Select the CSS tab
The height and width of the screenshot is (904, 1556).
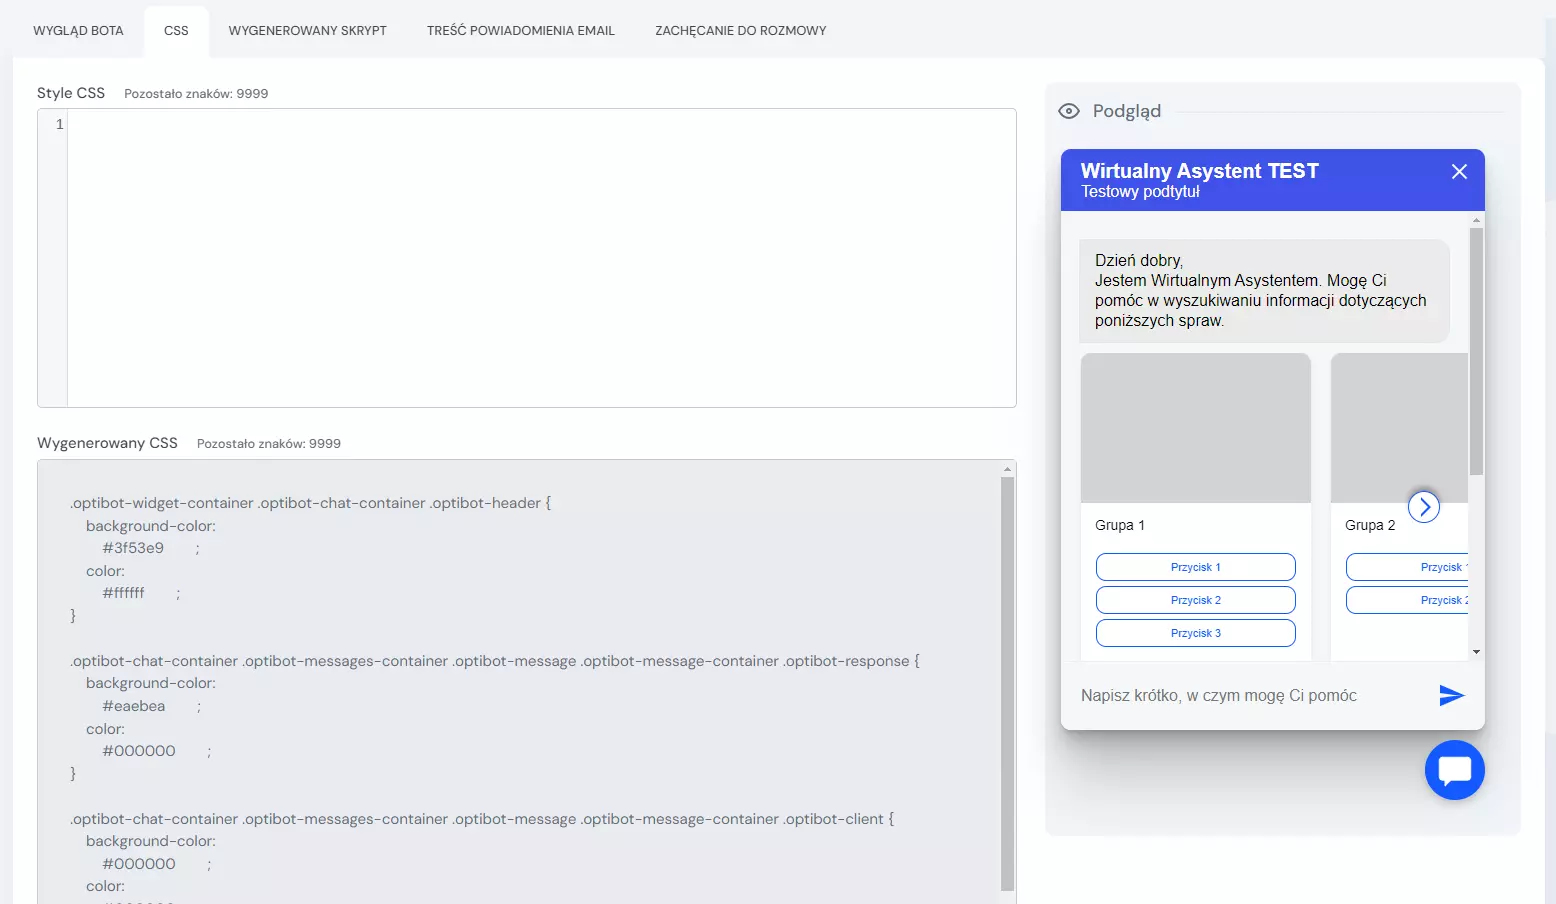coord(176,31)
